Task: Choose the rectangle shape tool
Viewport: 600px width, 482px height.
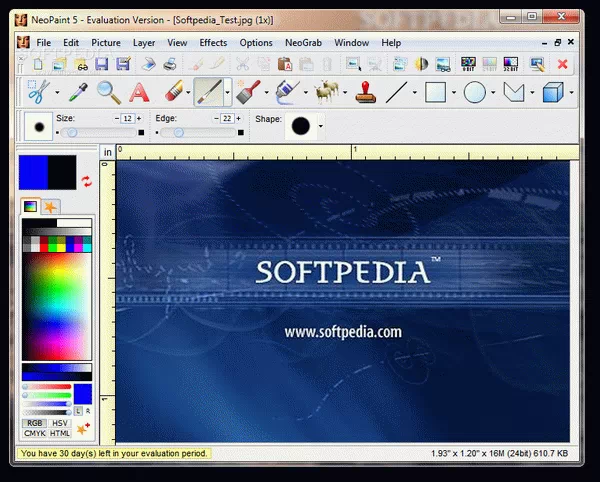Action: tap(435, 92)
